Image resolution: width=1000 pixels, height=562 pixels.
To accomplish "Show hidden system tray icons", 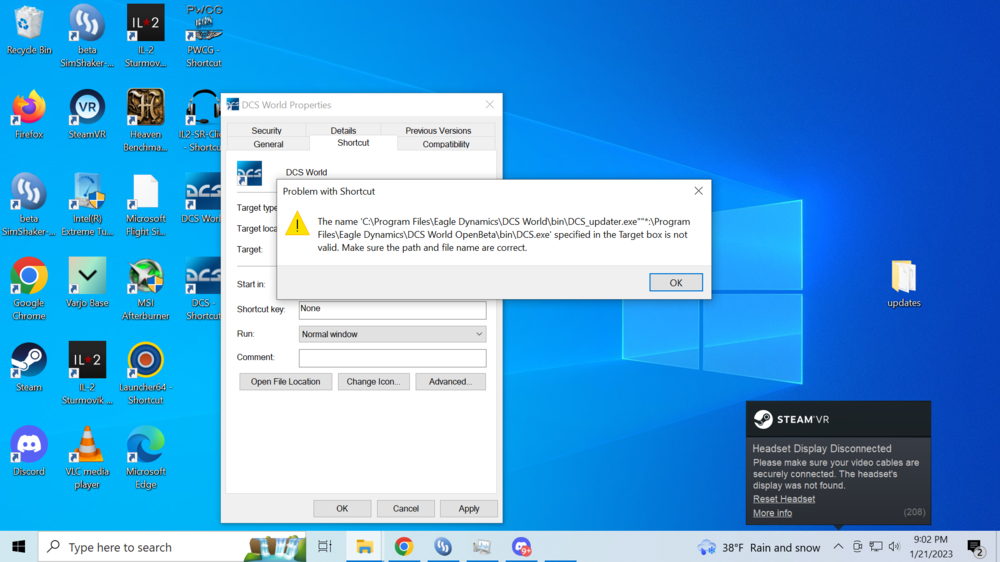I will [x=838, y=547].
